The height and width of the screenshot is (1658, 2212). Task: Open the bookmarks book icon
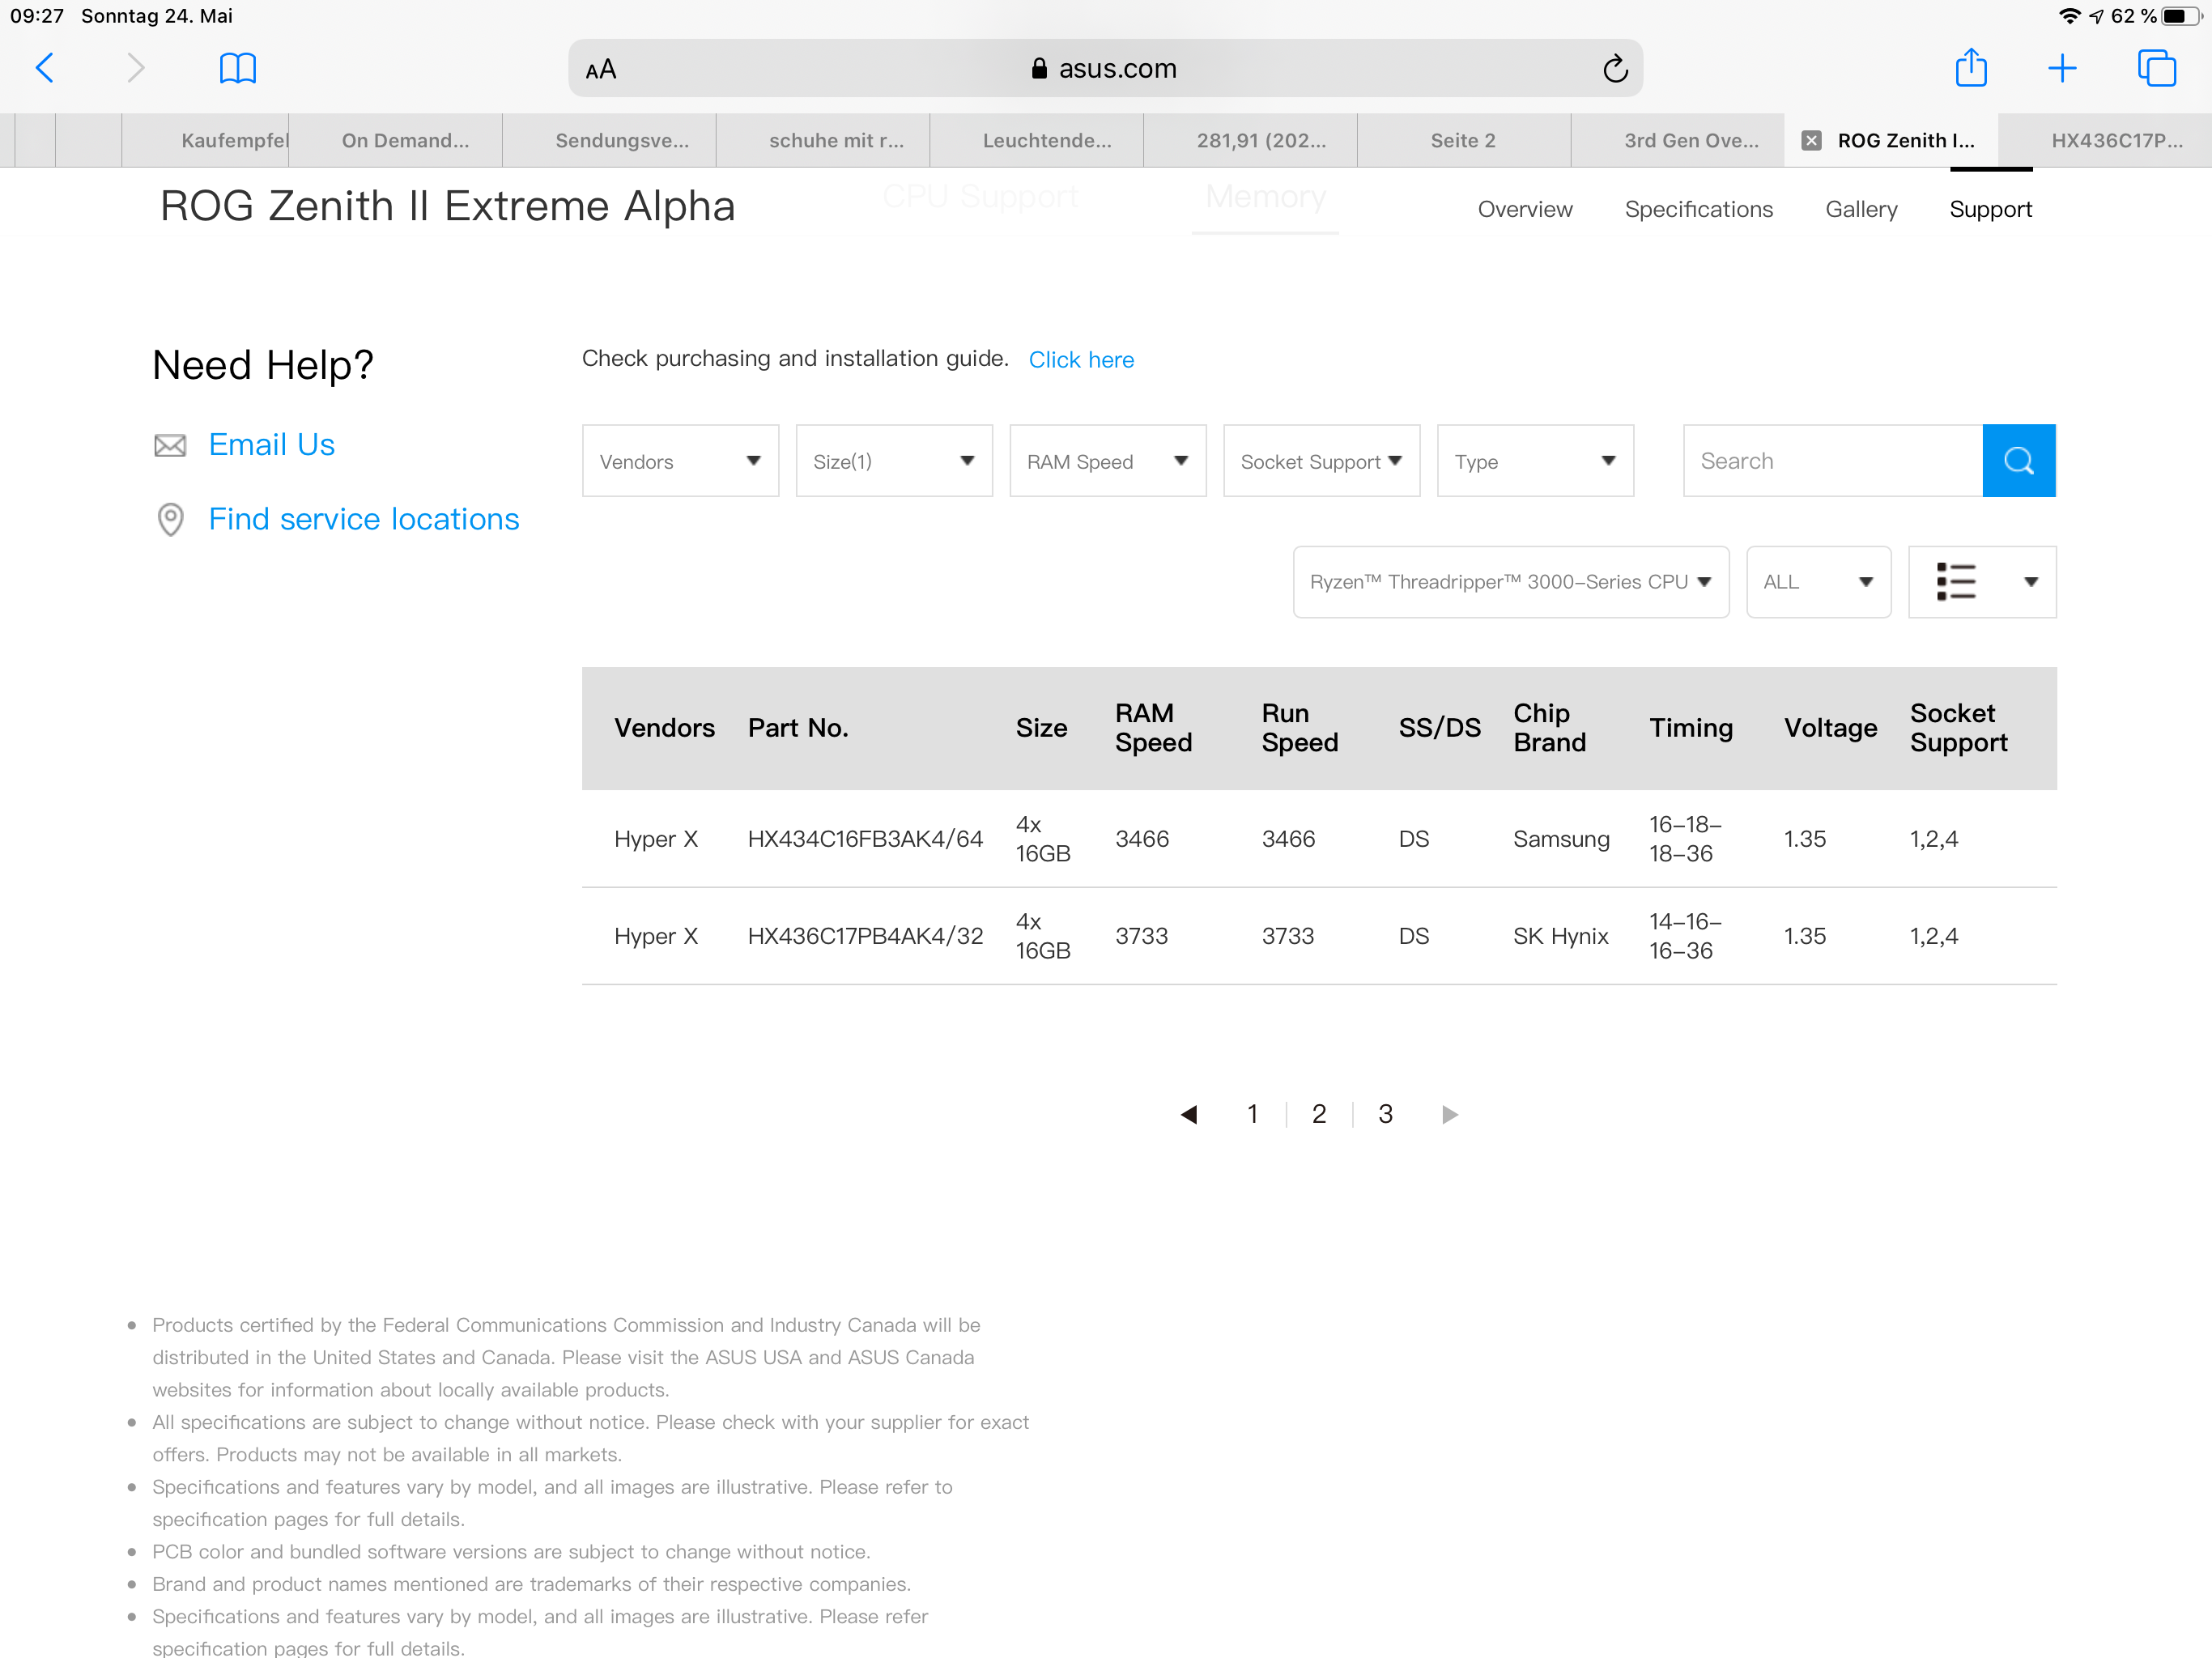pyautogui.click(x=237, y=68)
